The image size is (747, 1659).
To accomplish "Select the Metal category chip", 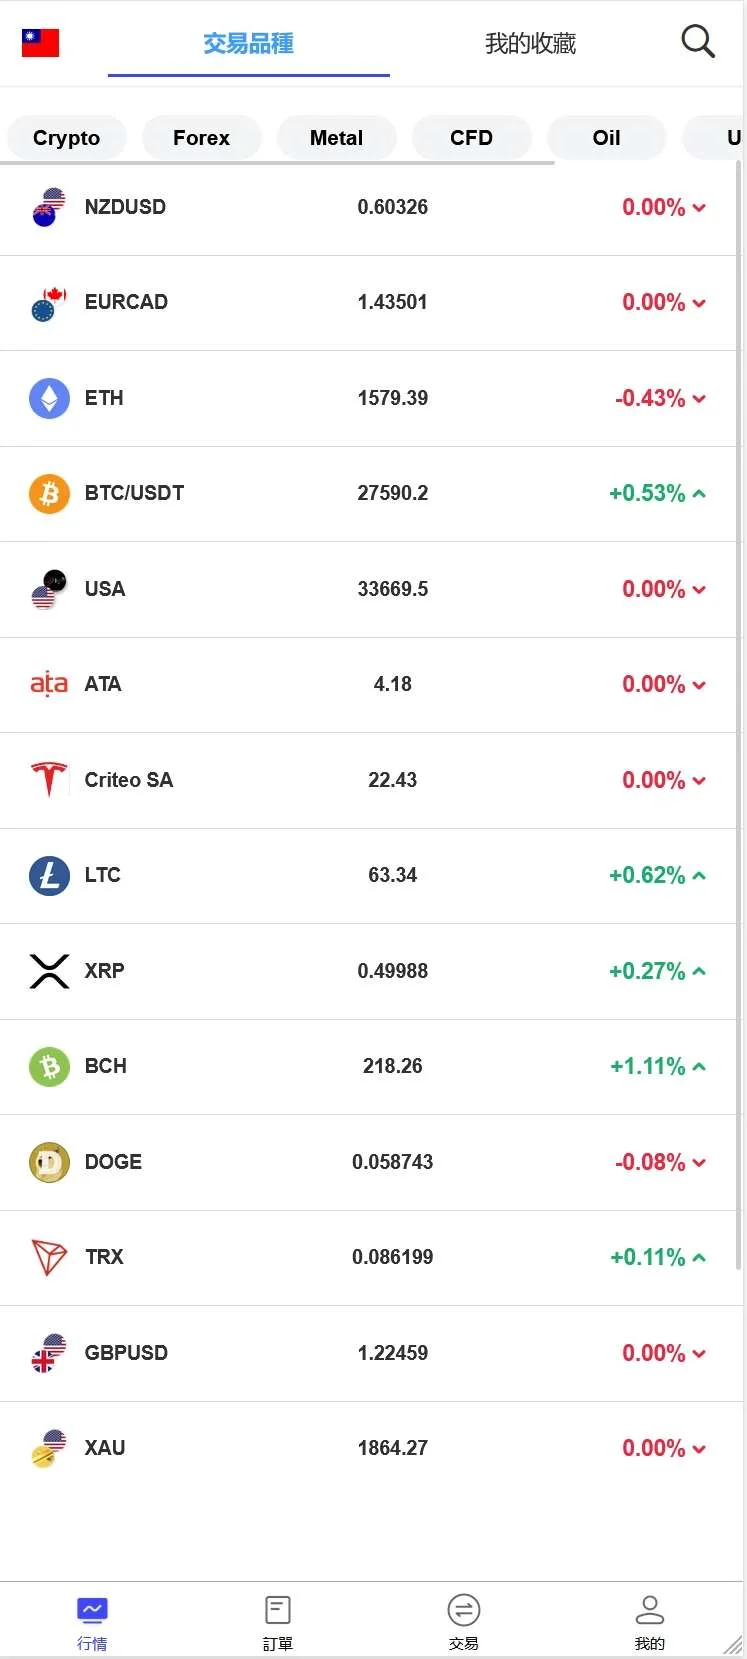I will pos(336,138).
